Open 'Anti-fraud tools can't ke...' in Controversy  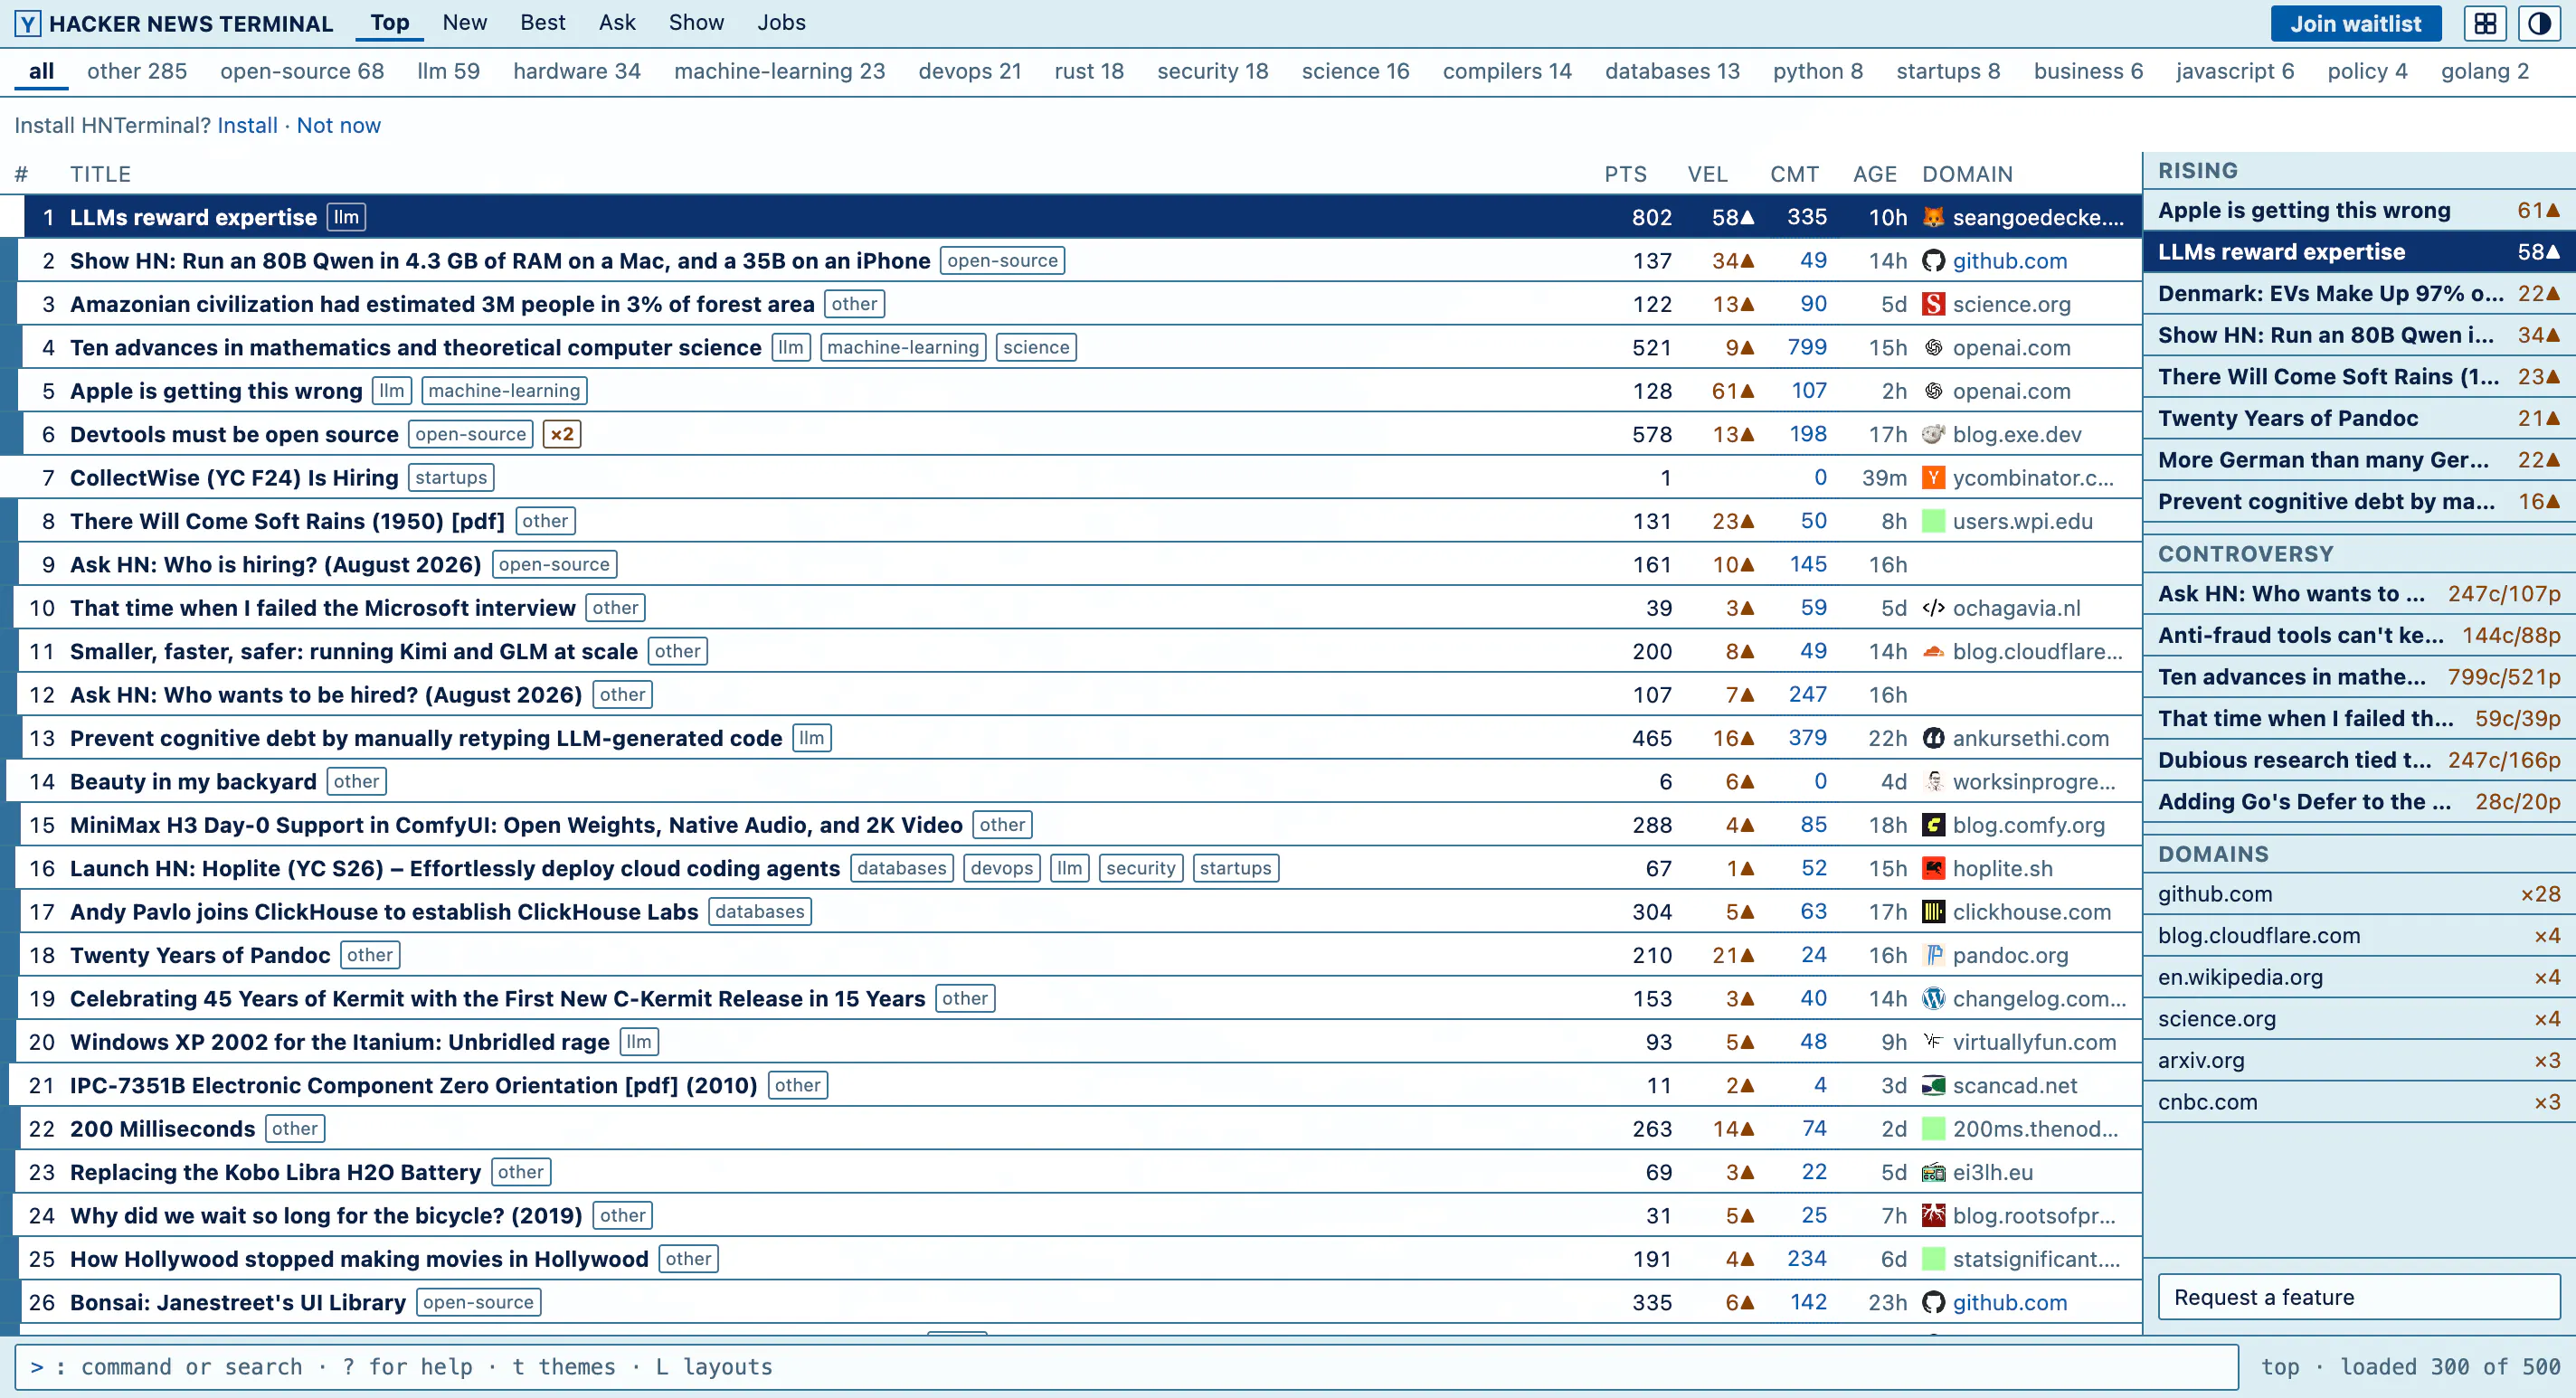coord(2359,635)
